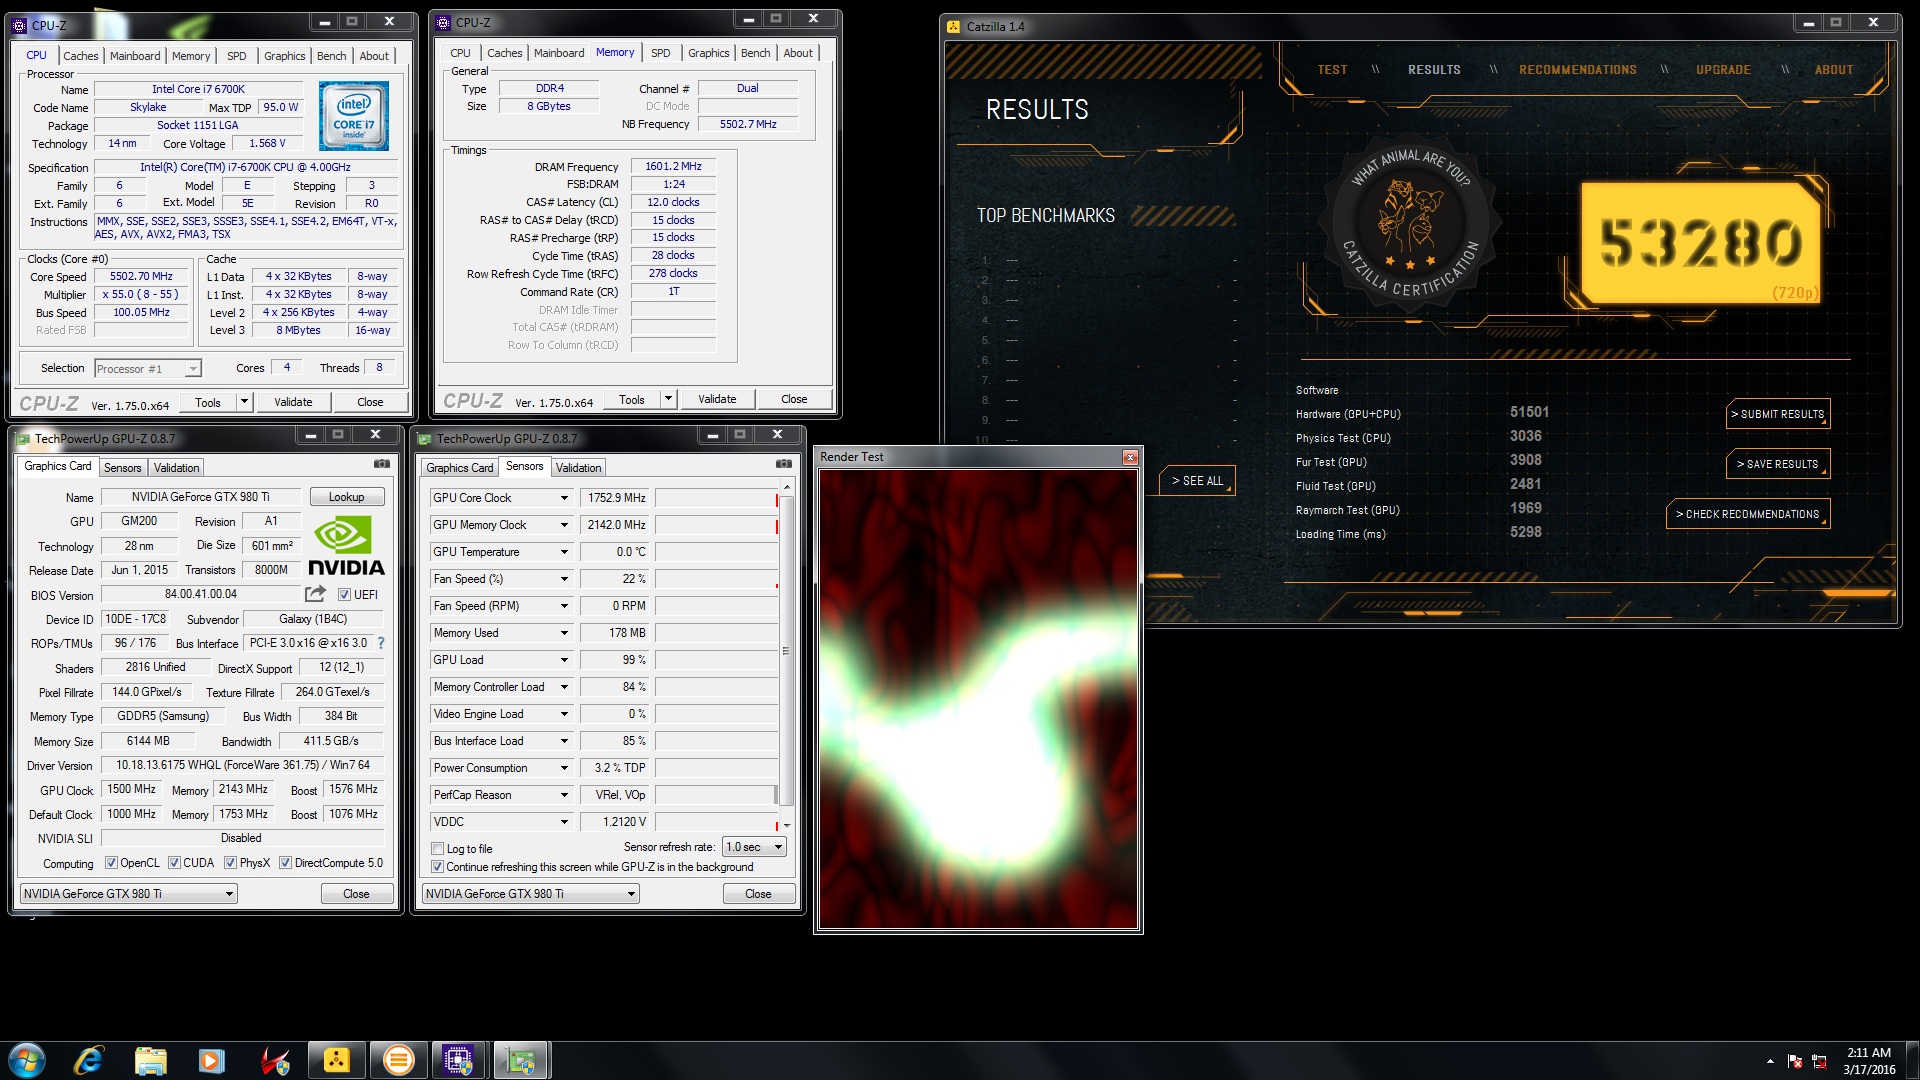The height and width of the screenshot is (1080, 1920).
Task: Switch to the CPU-Z purple chip taskbar icon
Action: click(x=459, y=1060)
